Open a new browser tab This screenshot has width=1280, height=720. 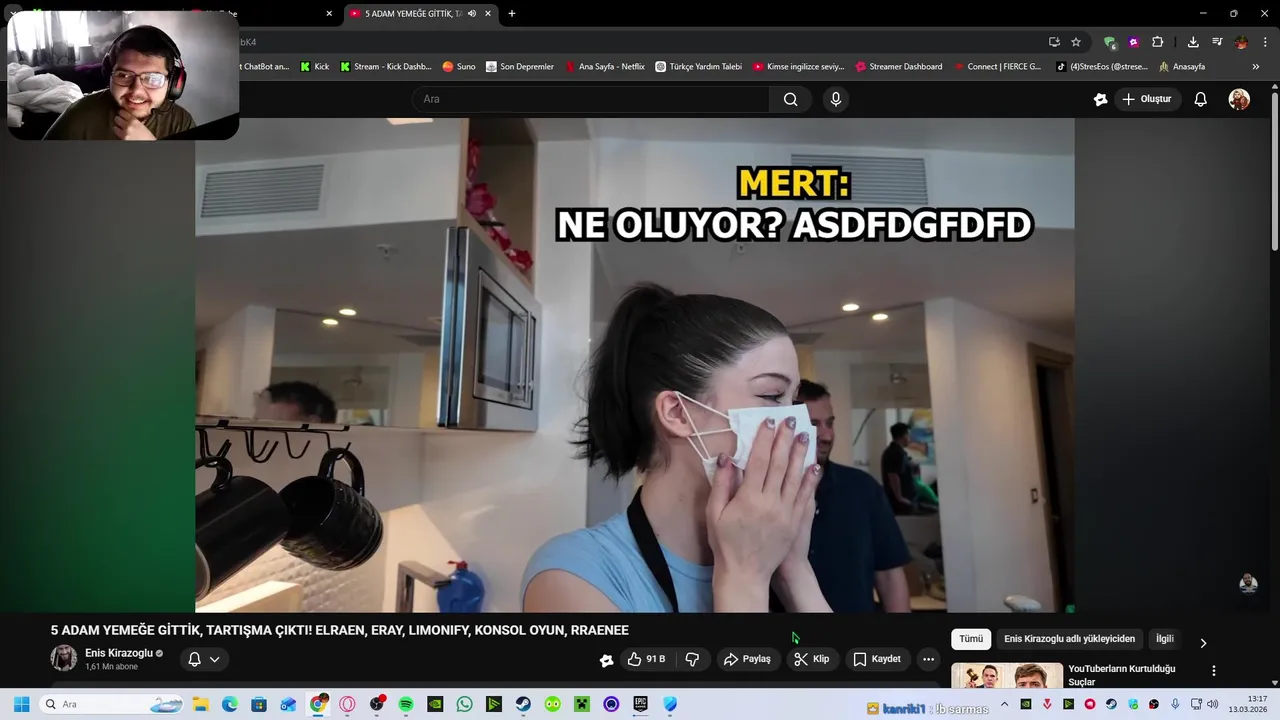(512, 14)
